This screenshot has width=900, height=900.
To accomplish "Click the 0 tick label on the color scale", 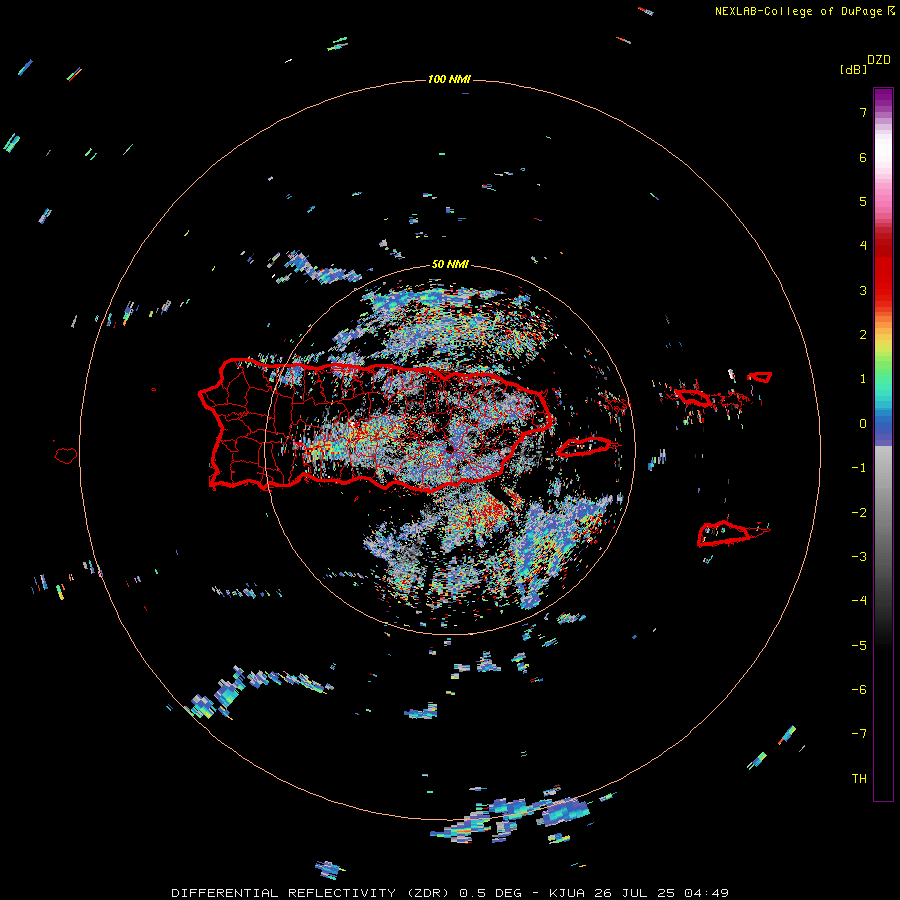I will point(863,424).
